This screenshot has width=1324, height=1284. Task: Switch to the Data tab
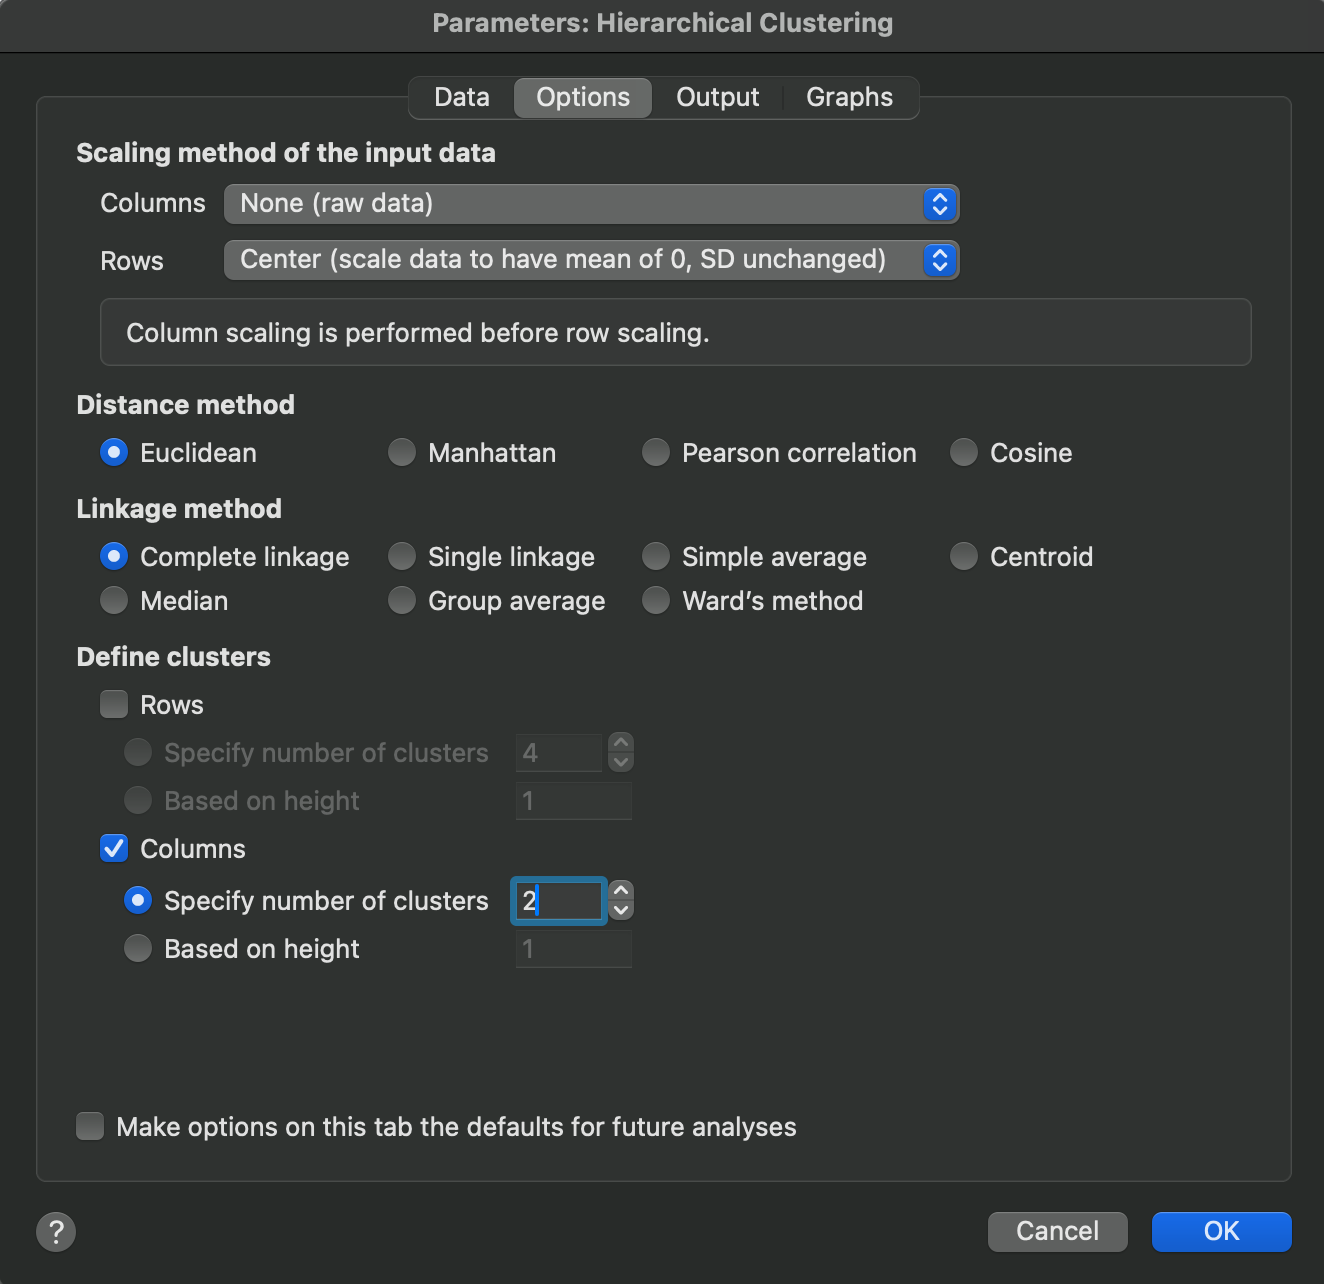[462, 97]
